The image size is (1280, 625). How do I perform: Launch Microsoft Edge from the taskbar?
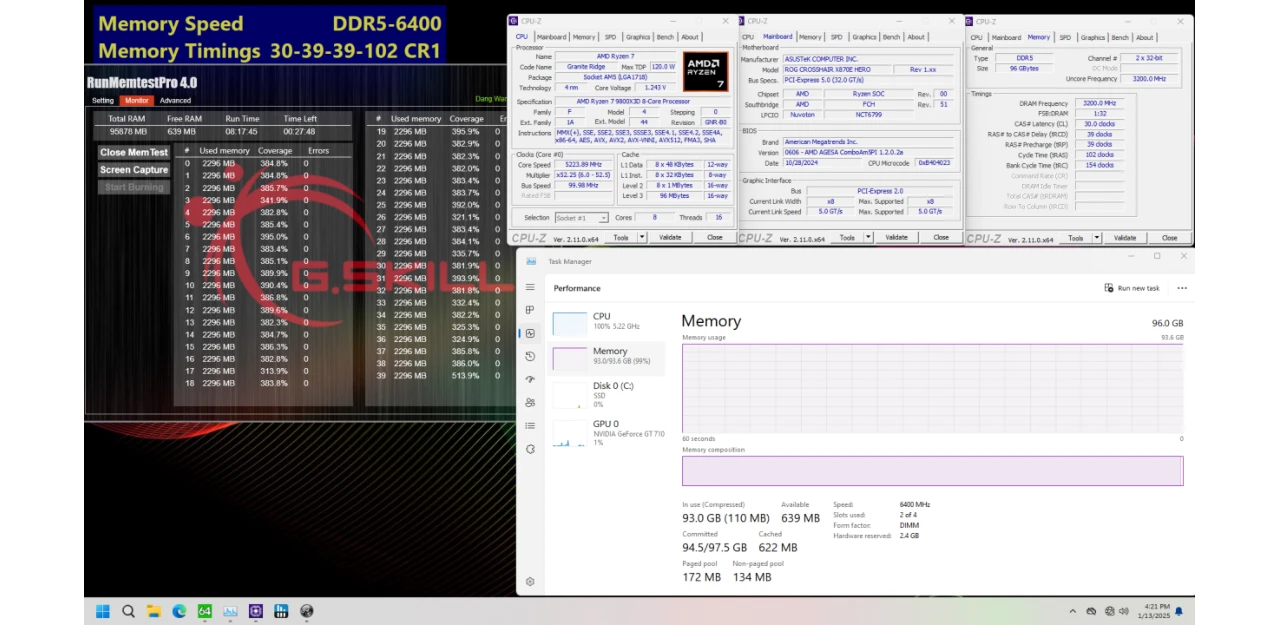point(179,611)
